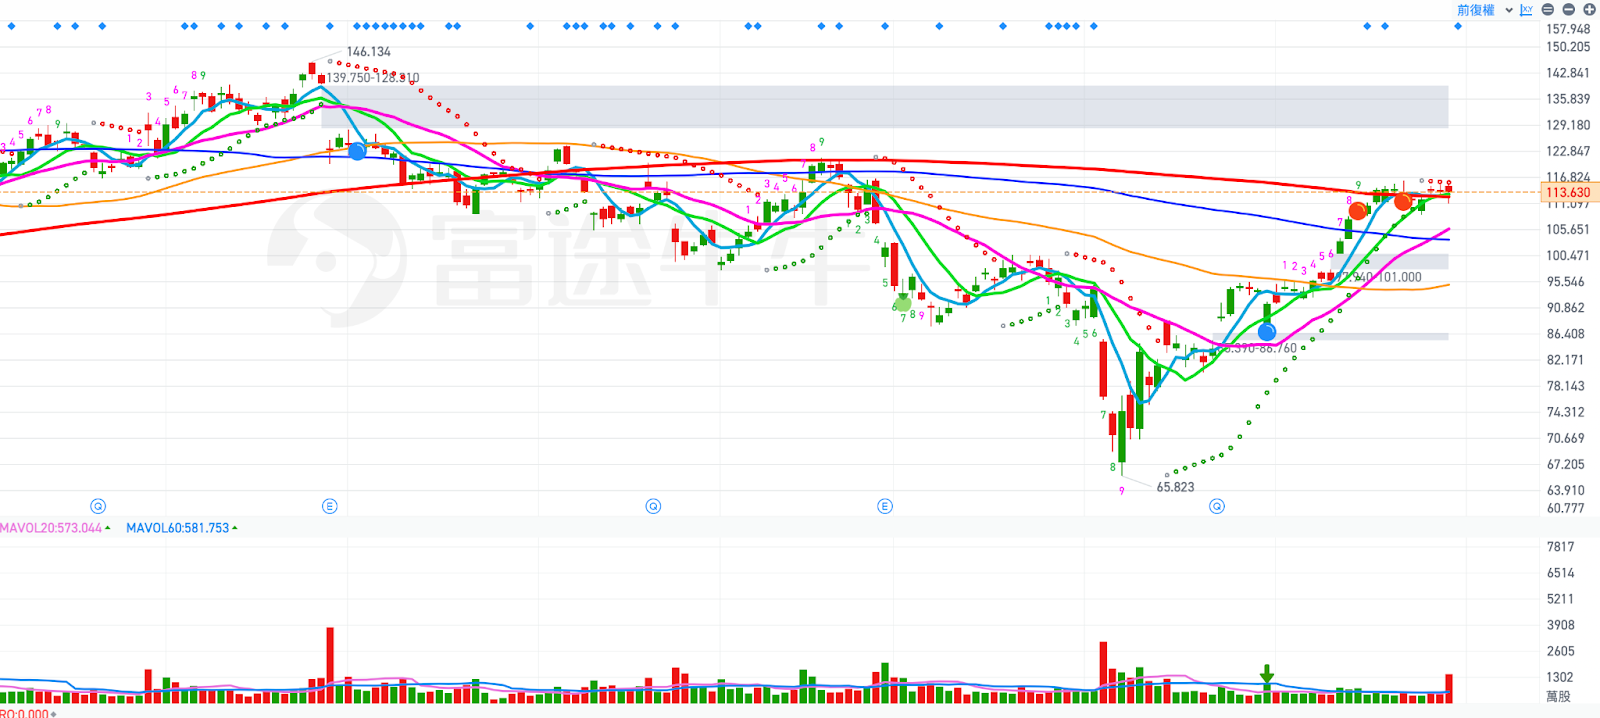The height and width of the screenshot is (718, 1600).
Task: Click the 7817 volume axis value
Action: click(1560, 547)
